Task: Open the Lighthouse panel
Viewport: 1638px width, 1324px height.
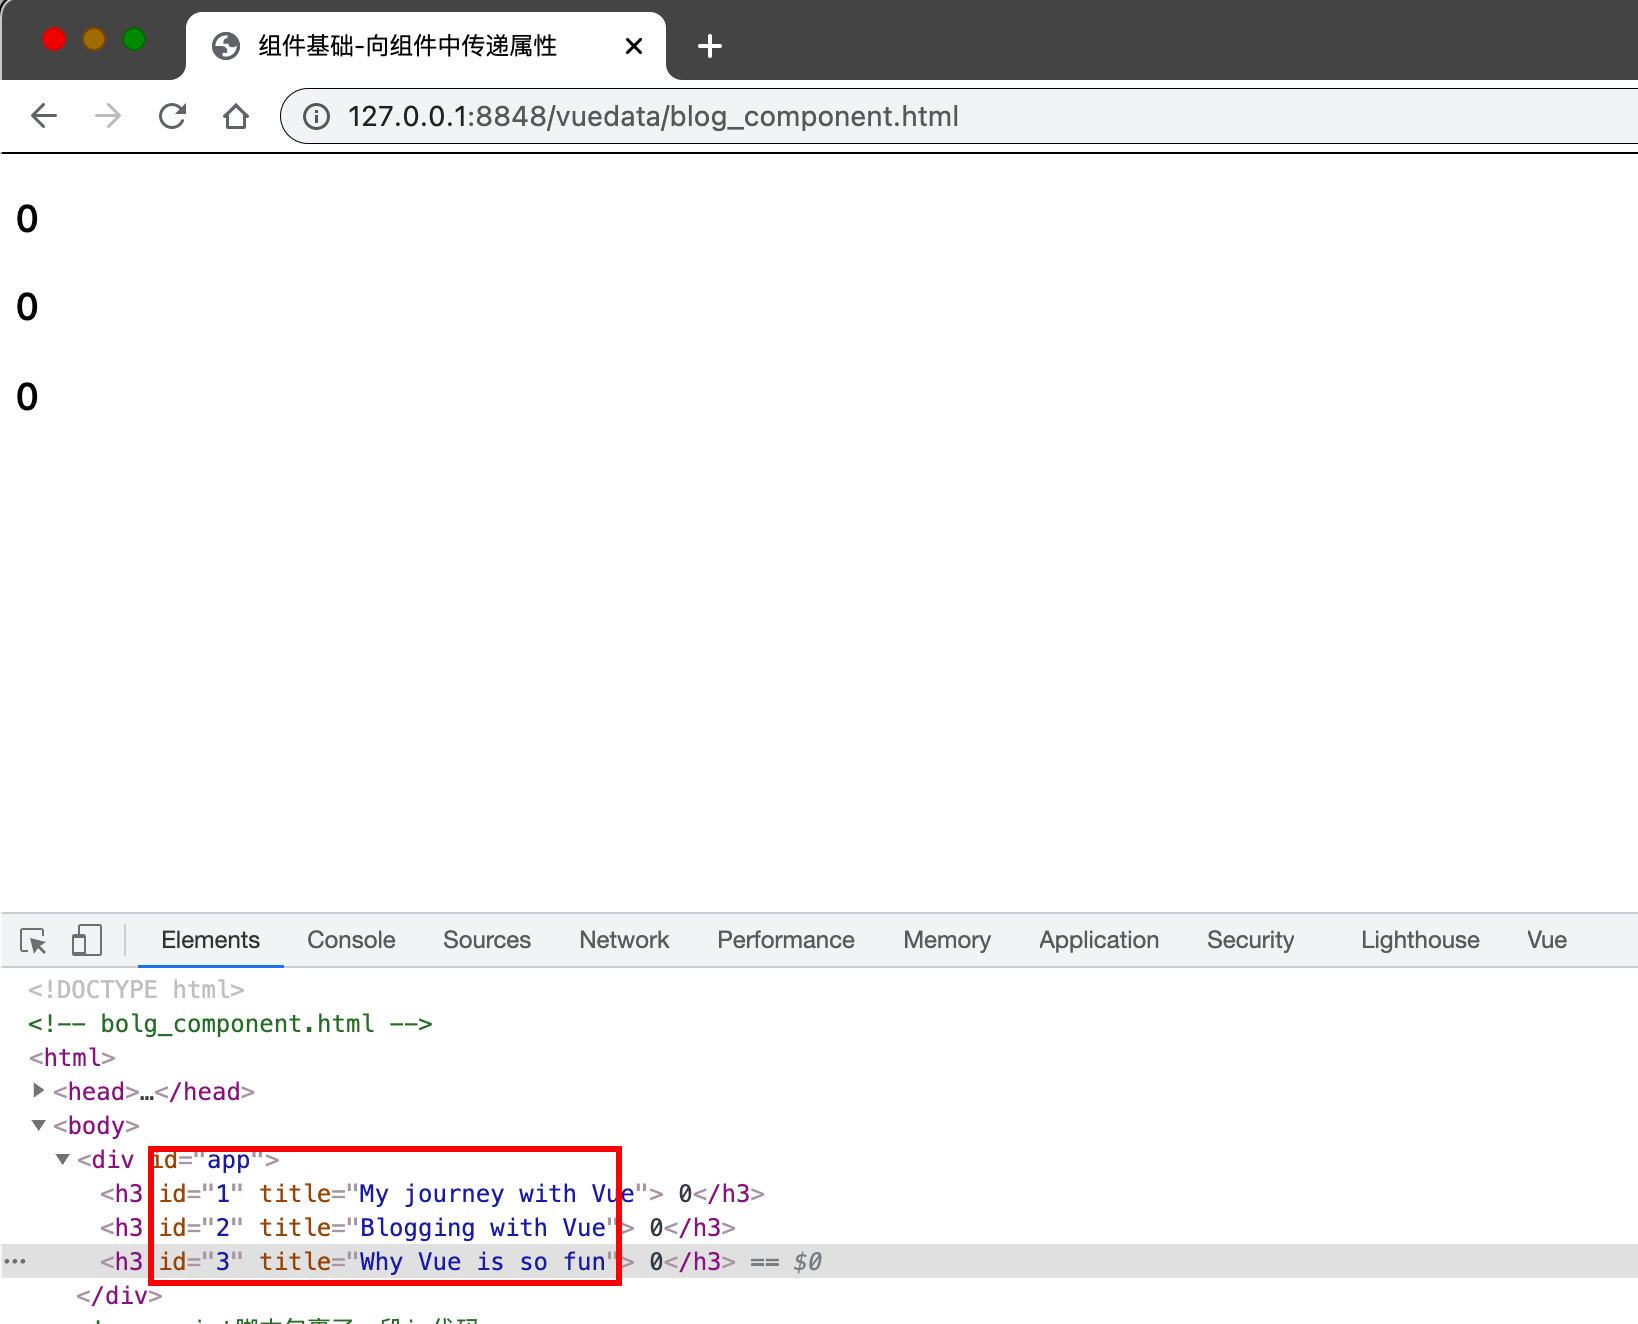Action: point(1420,940)
